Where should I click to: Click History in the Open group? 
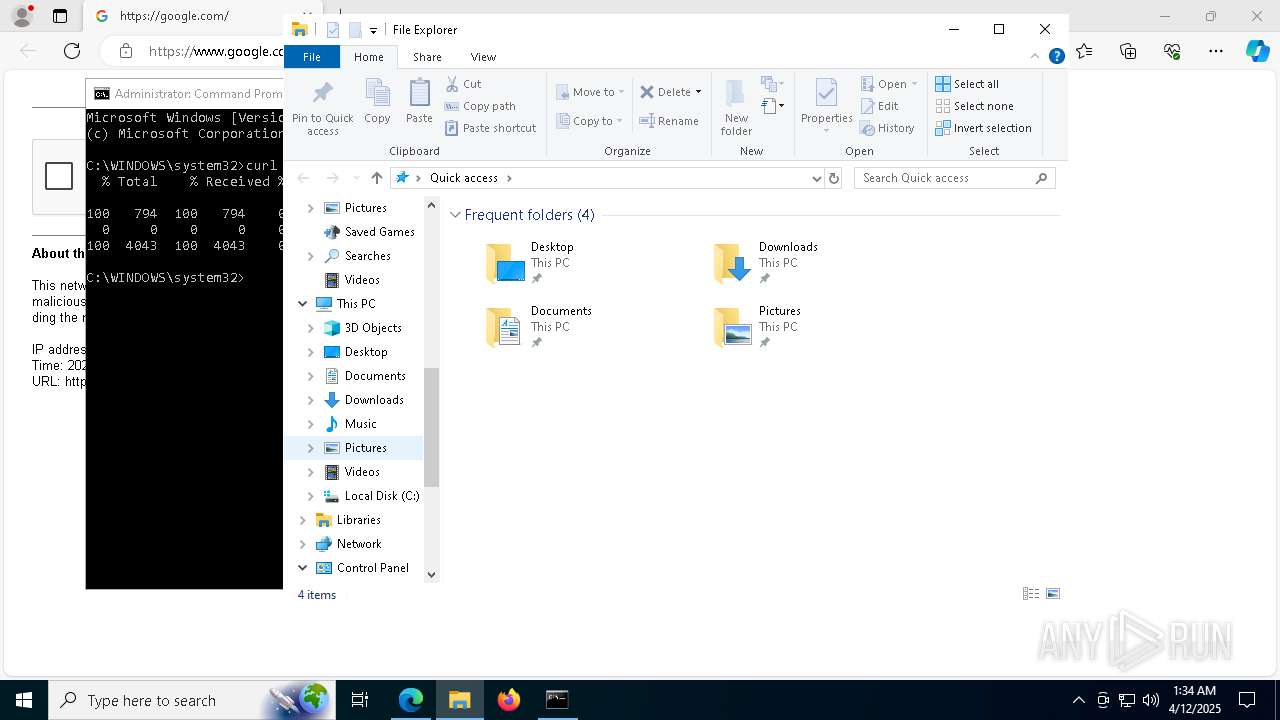click(888, 128)
